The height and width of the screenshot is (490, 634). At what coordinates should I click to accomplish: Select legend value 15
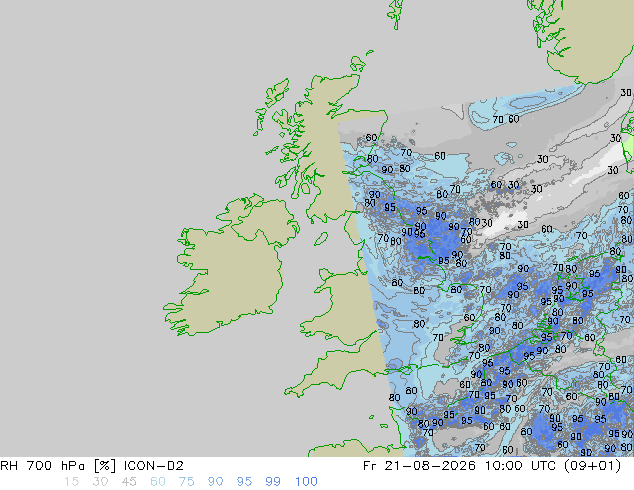click(x=71, y=482)
